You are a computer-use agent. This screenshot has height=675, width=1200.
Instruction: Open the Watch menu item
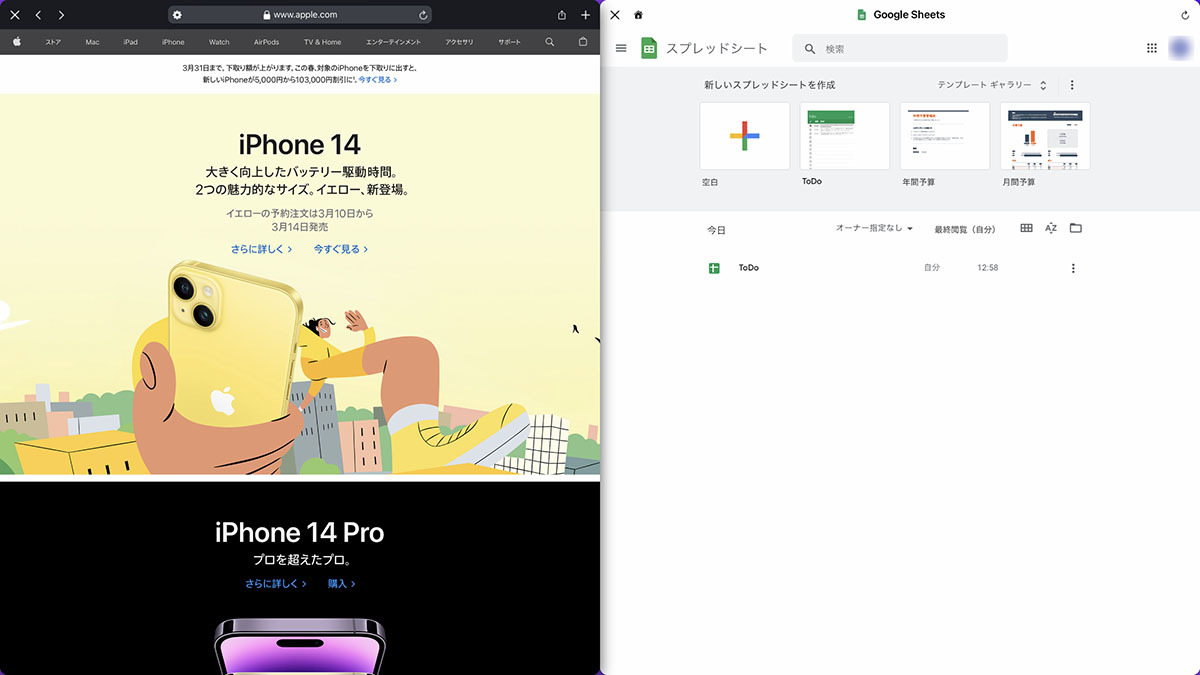click(x=219, y=42)
